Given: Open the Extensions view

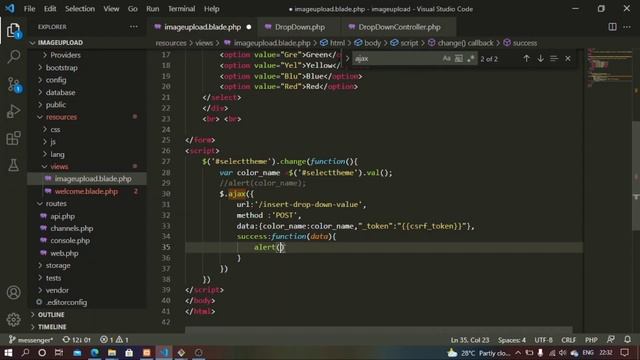Looking at the screenshot, I should point(13,138).
